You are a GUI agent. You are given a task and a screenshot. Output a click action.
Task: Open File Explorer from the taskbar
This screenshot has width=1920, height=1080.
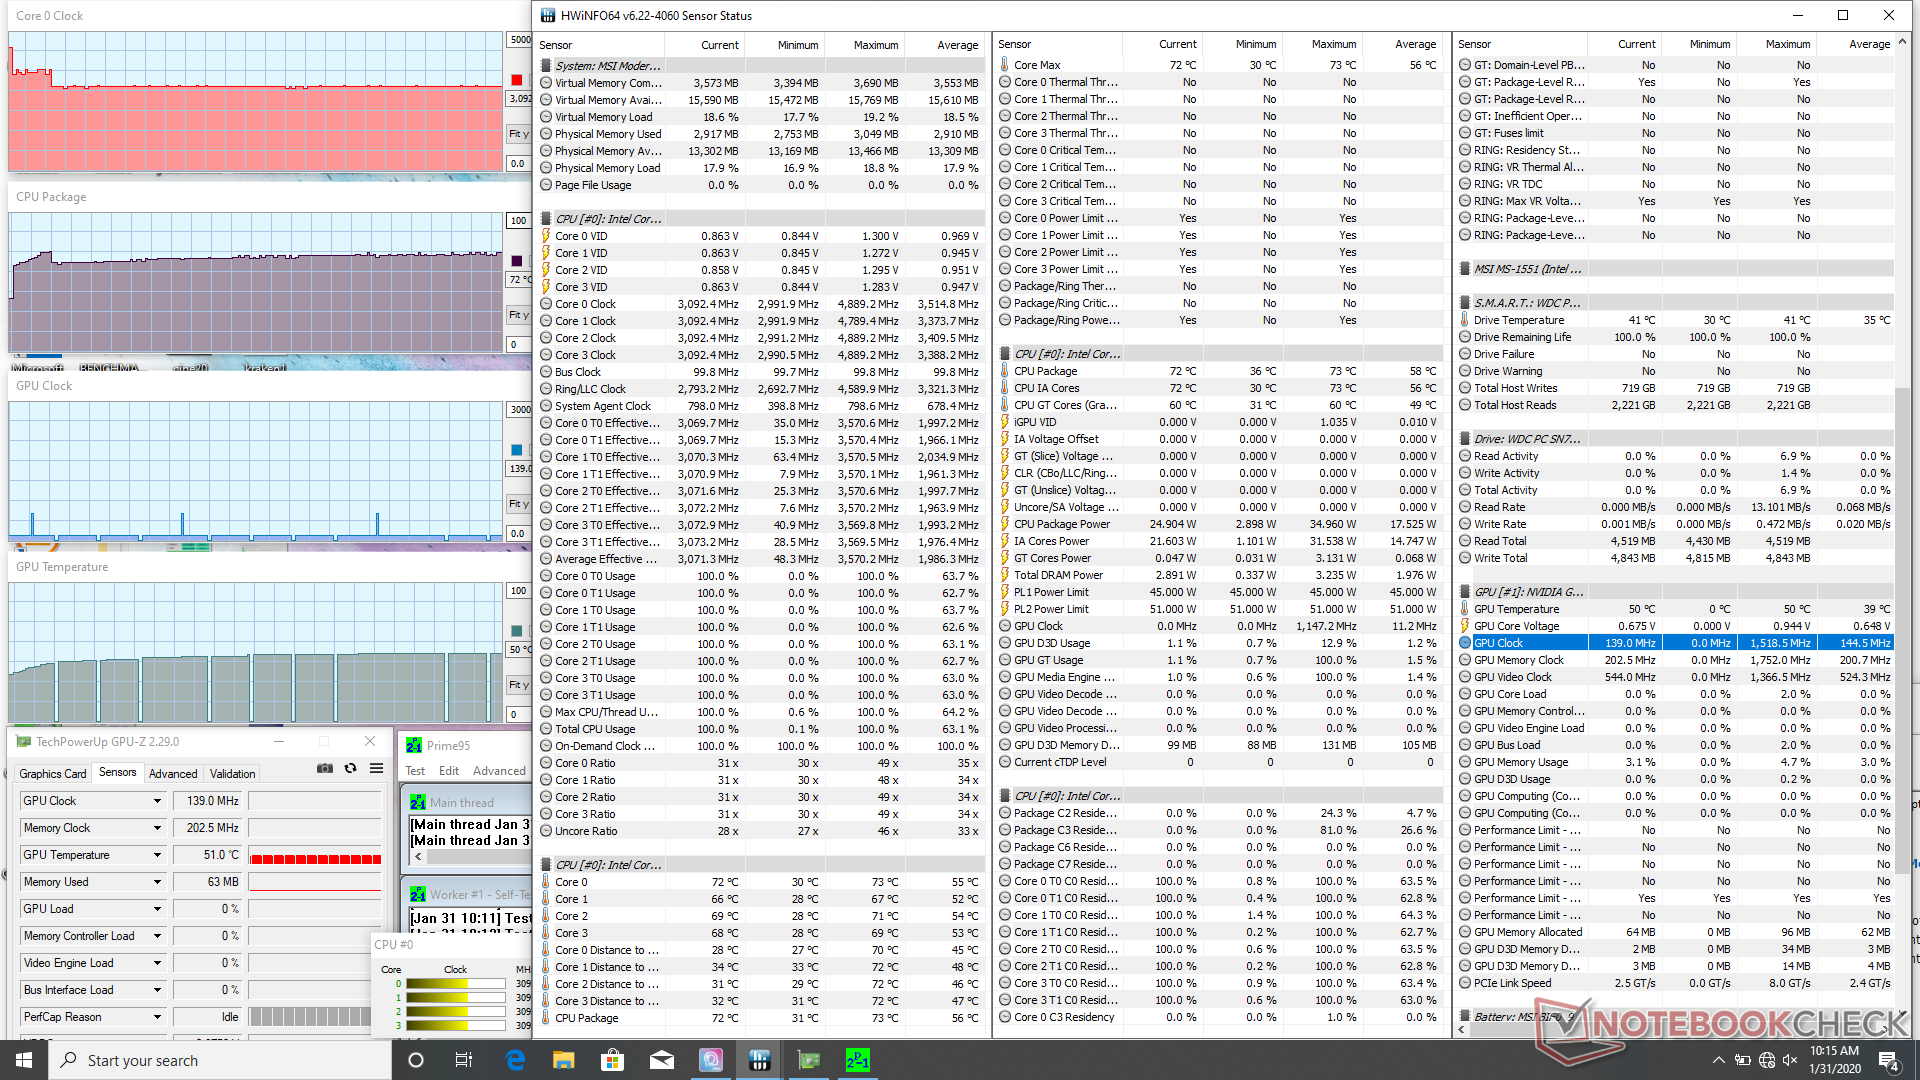(564, 1060)
